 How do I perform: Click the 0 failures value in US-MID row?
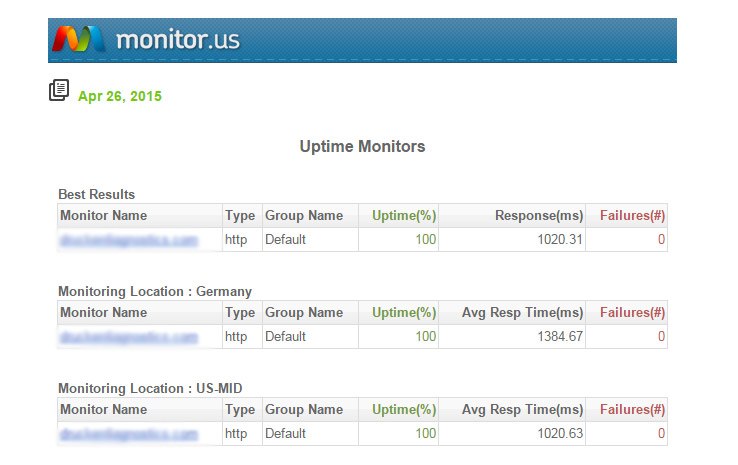pyautogui.click(x=661, y=433)
